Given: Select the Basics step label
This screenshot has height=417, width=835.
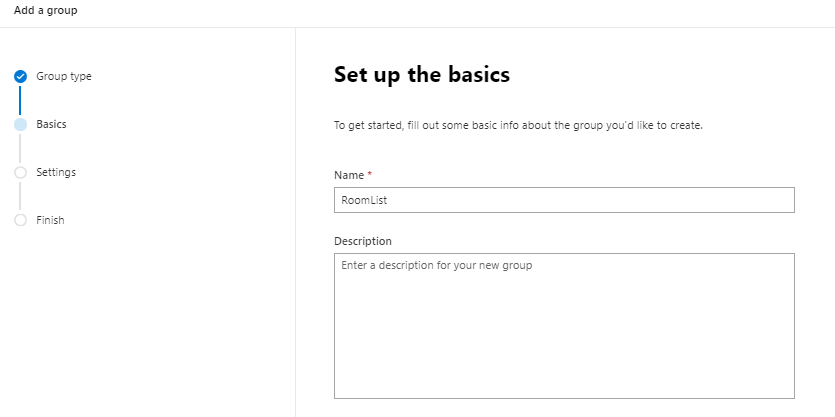Looking at the screenshot, I should tap(51, 124).
